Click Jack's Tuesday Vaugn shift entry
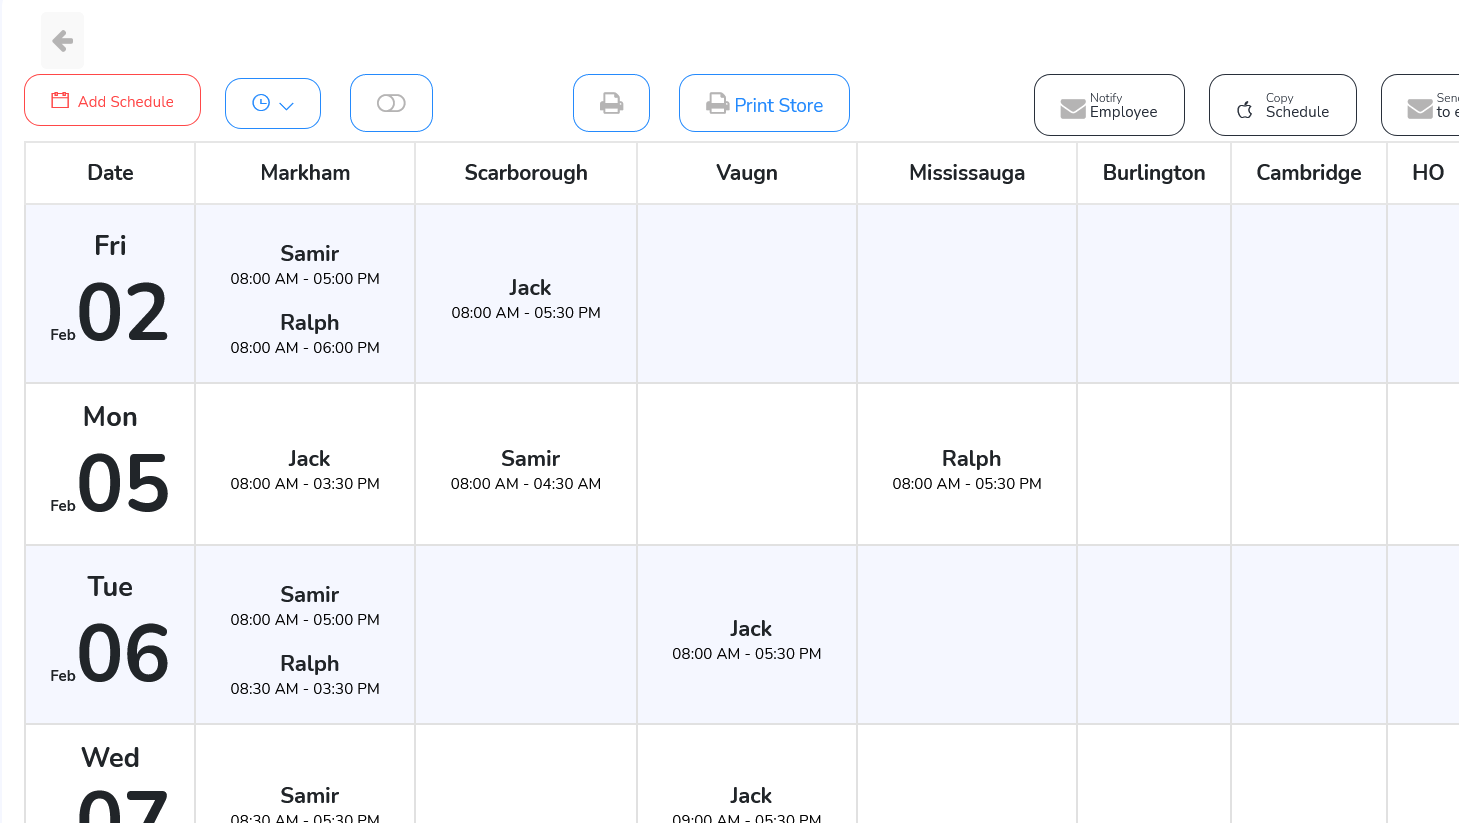 (747, 640)
